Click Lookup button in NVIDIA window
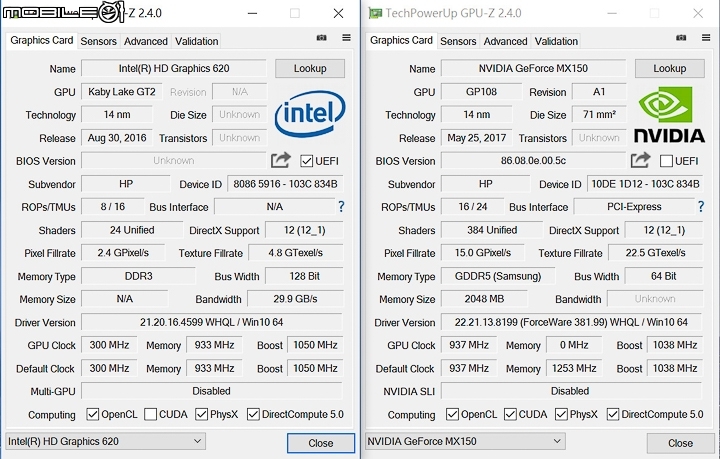The width and height of the screenshot is (720, 459). tap(669, 68)
